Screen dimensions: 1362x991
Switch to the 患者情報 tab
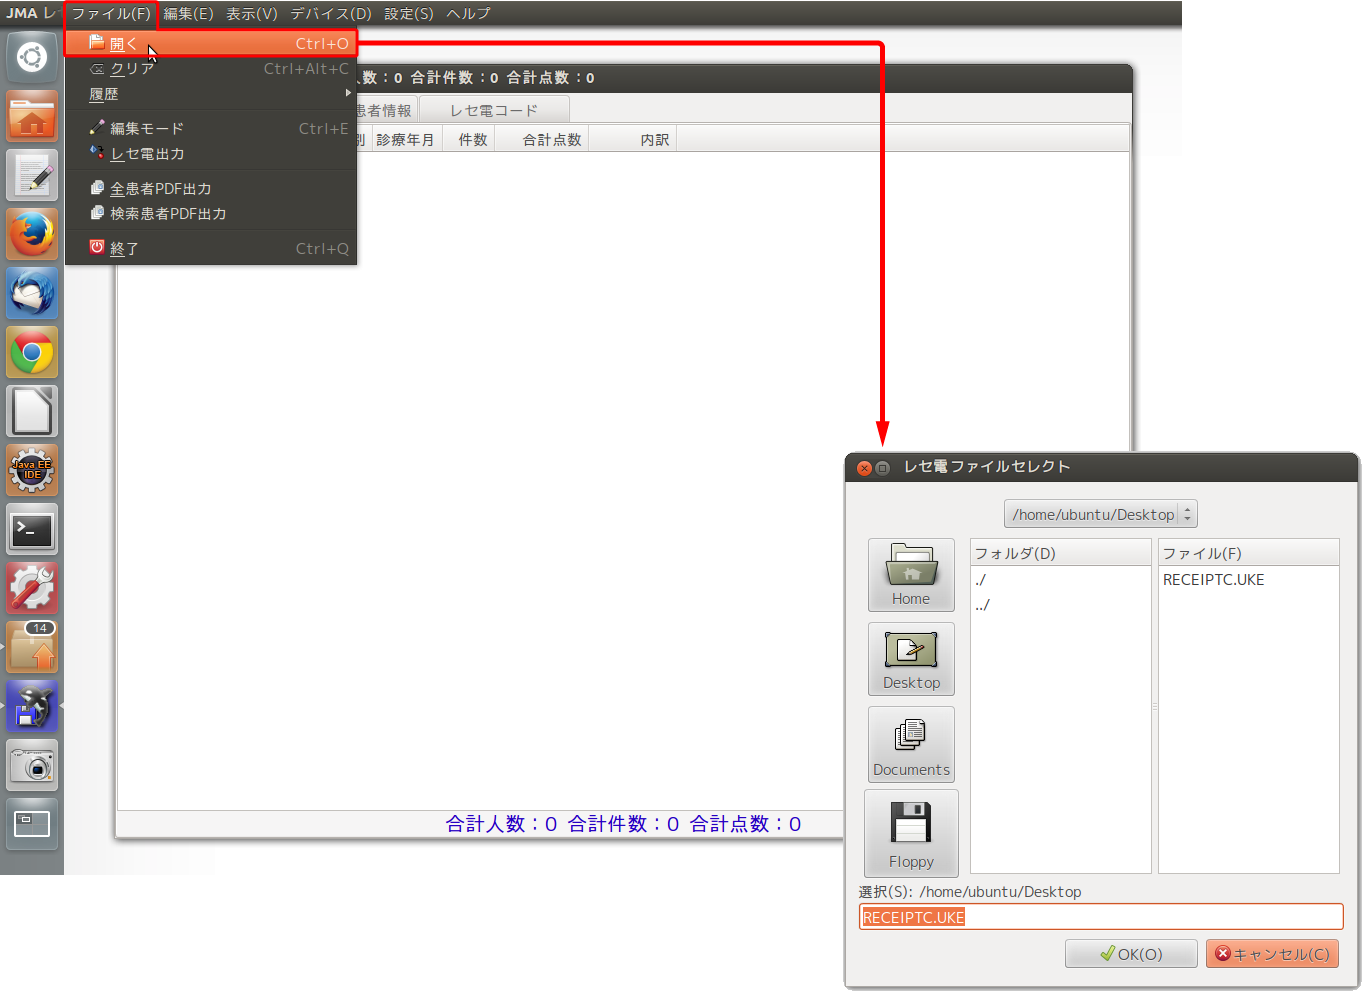(385, 110)
